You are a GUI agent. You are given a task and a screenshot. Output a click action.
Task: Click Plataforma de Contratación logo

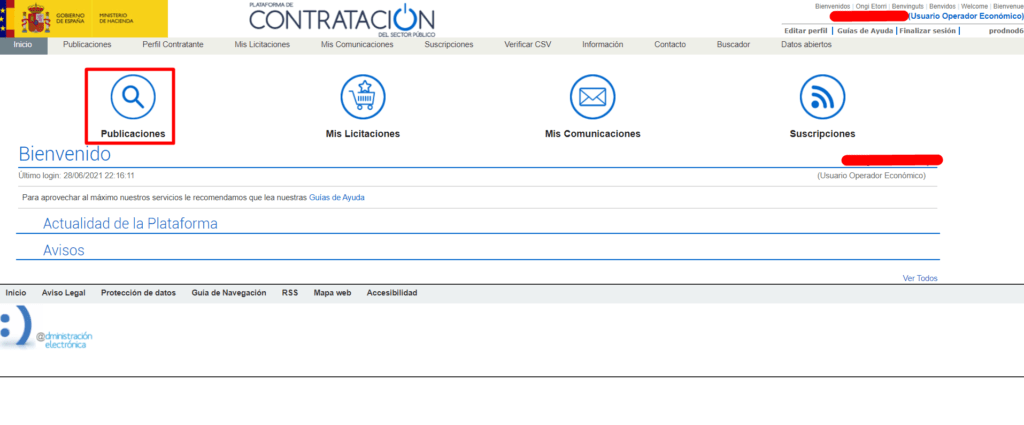click(x=342, y=19)
